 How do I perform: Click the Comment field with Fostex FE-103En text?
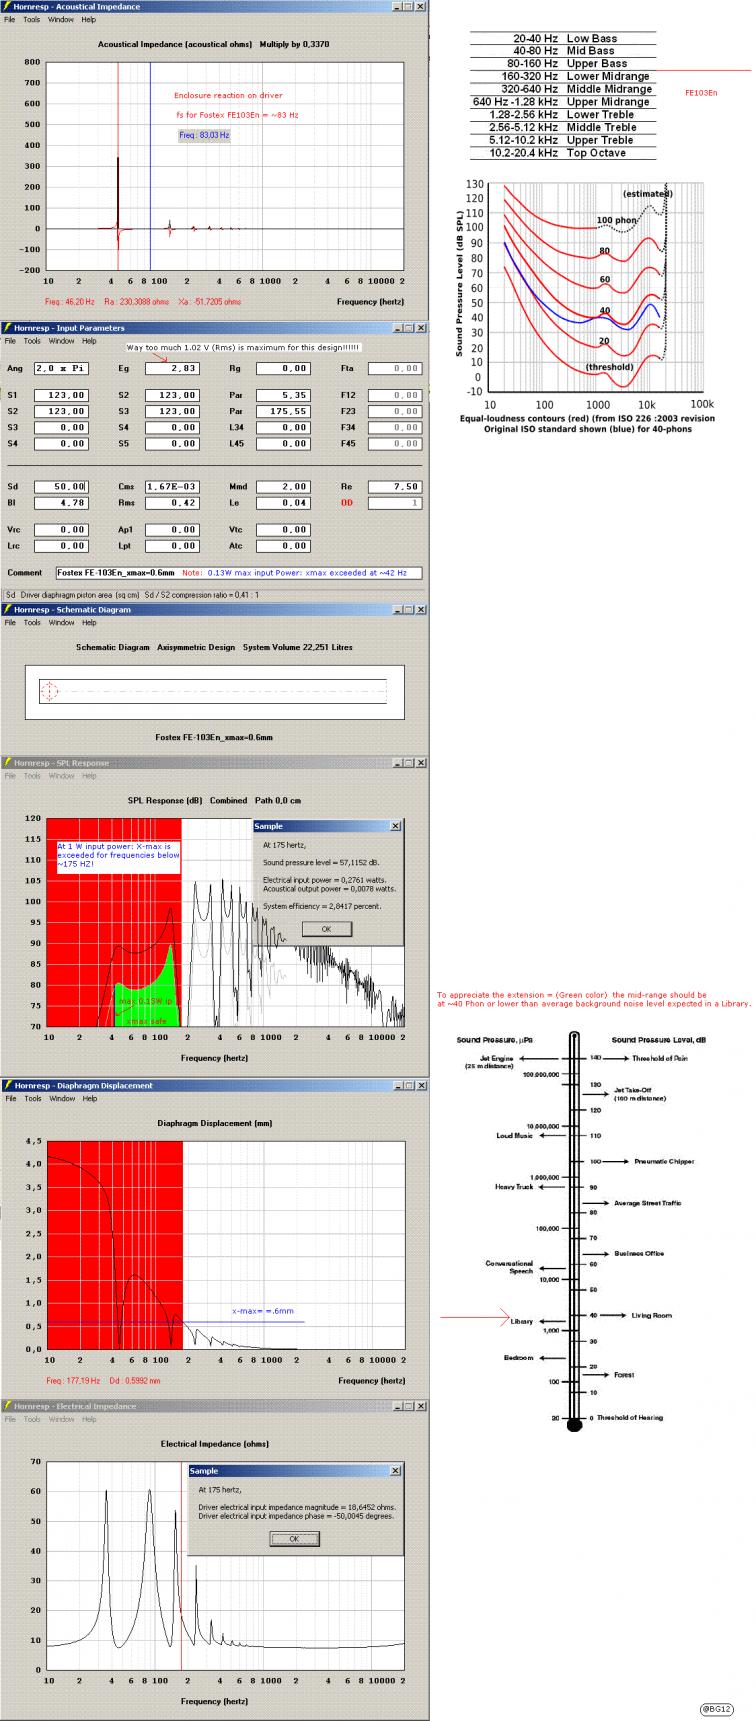pos(239,573)
